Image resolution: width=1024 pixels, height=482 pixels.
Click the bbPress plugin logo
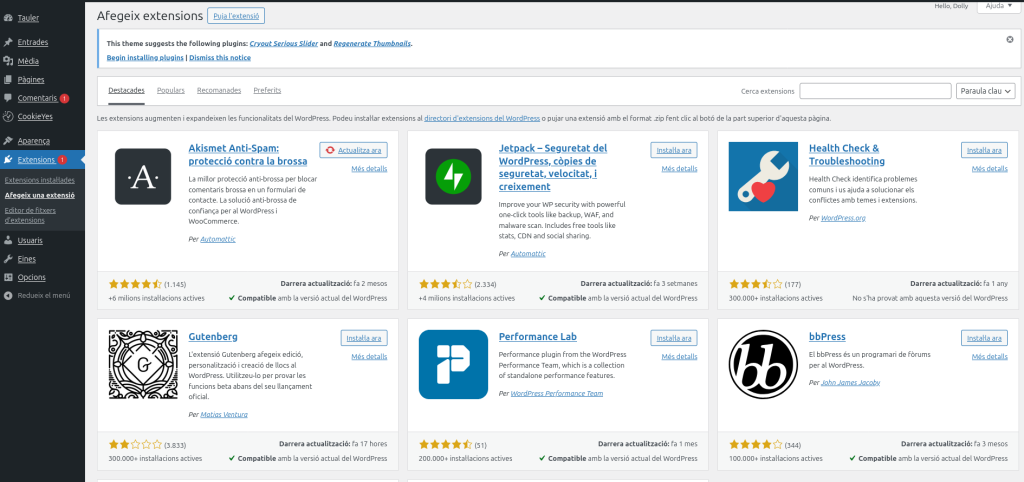pyautogui.click(x=763, y=364)
